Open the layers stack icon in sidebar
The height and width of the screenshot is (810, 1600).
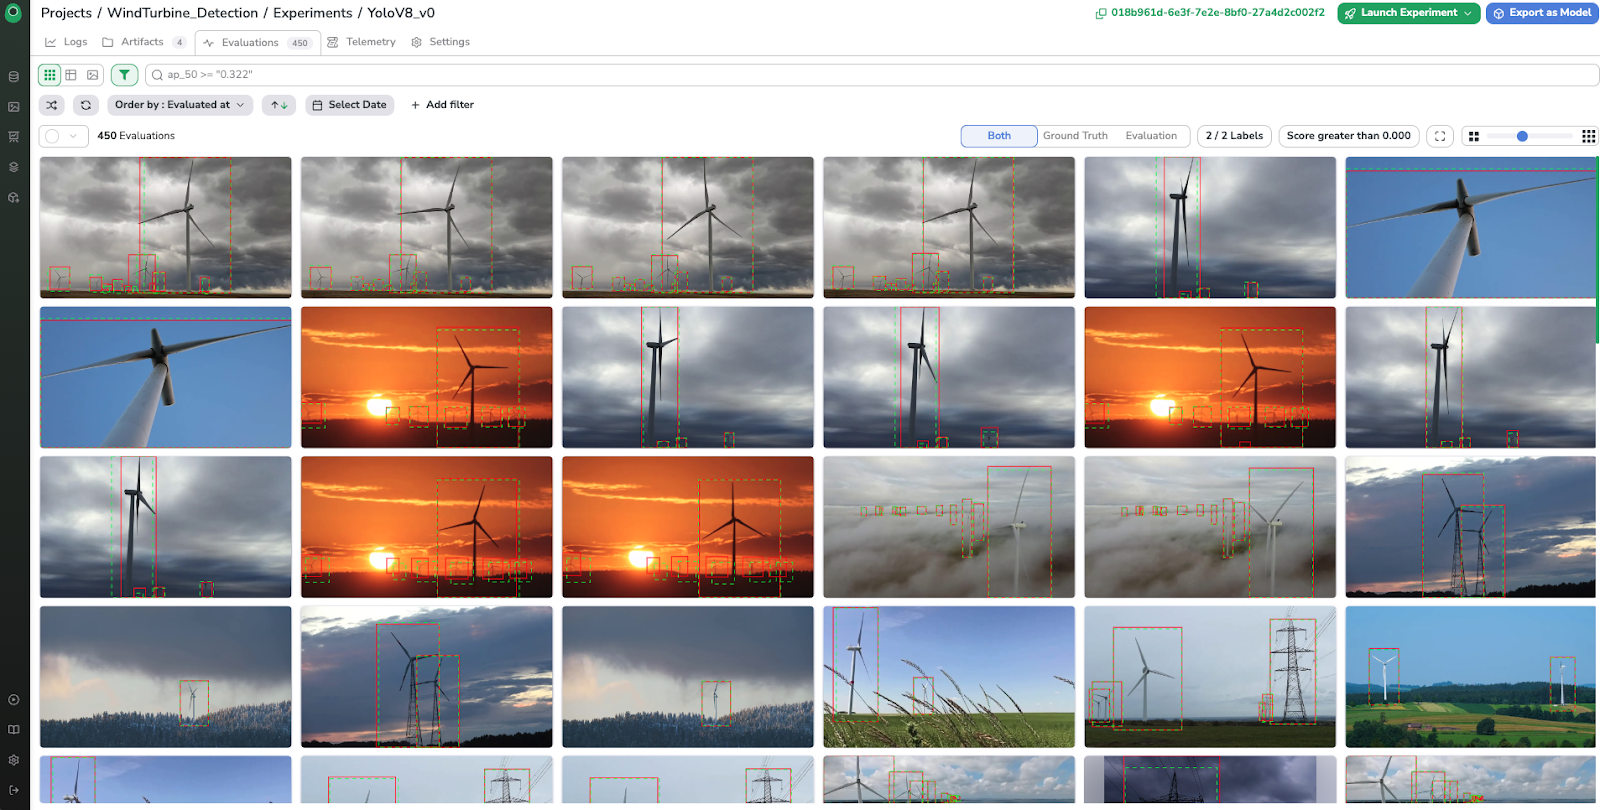14,167
